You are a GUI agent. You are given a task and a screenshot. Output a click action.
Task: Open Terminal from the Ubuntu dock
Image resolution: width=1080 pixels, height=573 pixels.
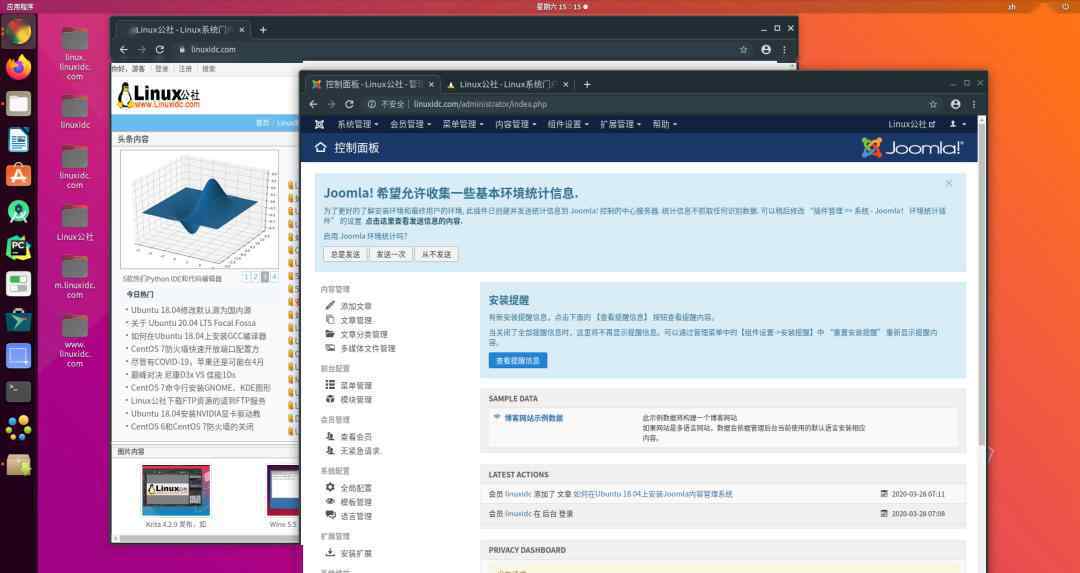(x=19, y=391)
